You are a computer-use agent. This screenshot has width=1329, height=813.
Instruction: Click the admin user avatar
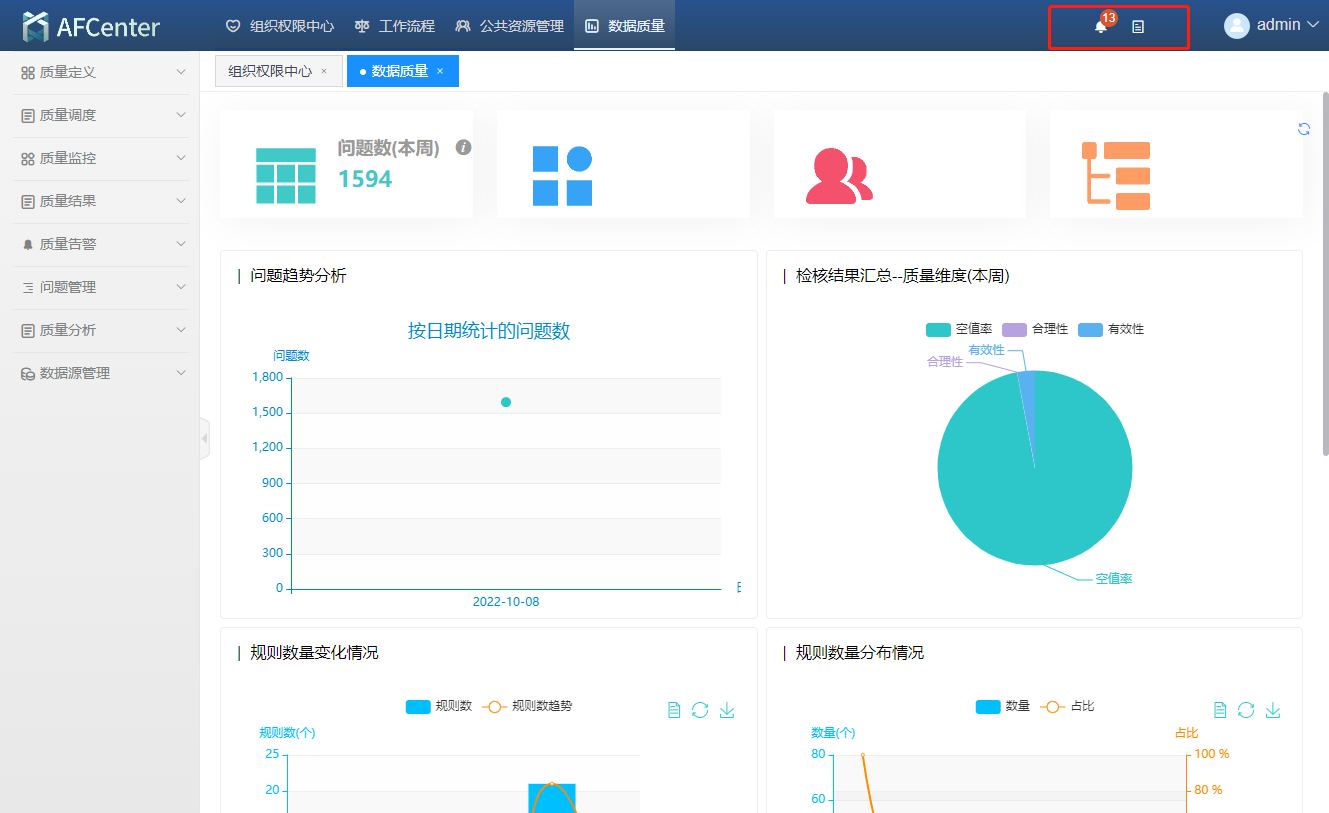1237,25
